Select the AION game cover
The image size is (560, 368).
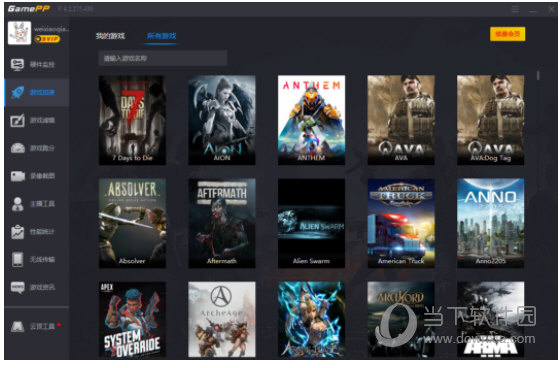coord(222,120)
